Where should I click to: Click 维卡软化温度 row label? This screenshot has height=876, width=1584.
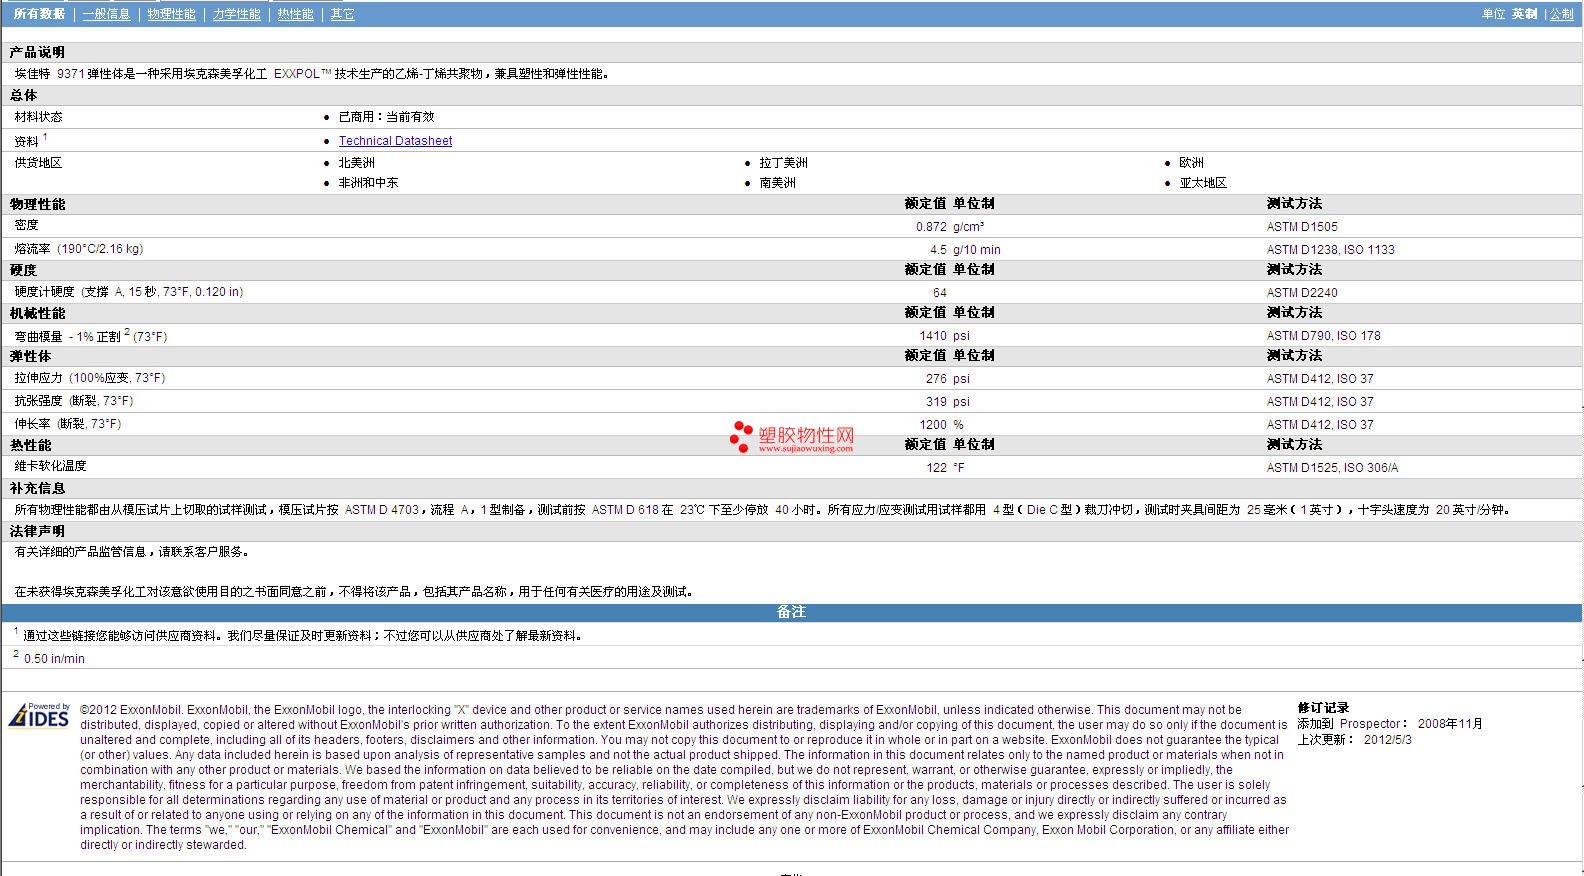[x=50, y=466]
